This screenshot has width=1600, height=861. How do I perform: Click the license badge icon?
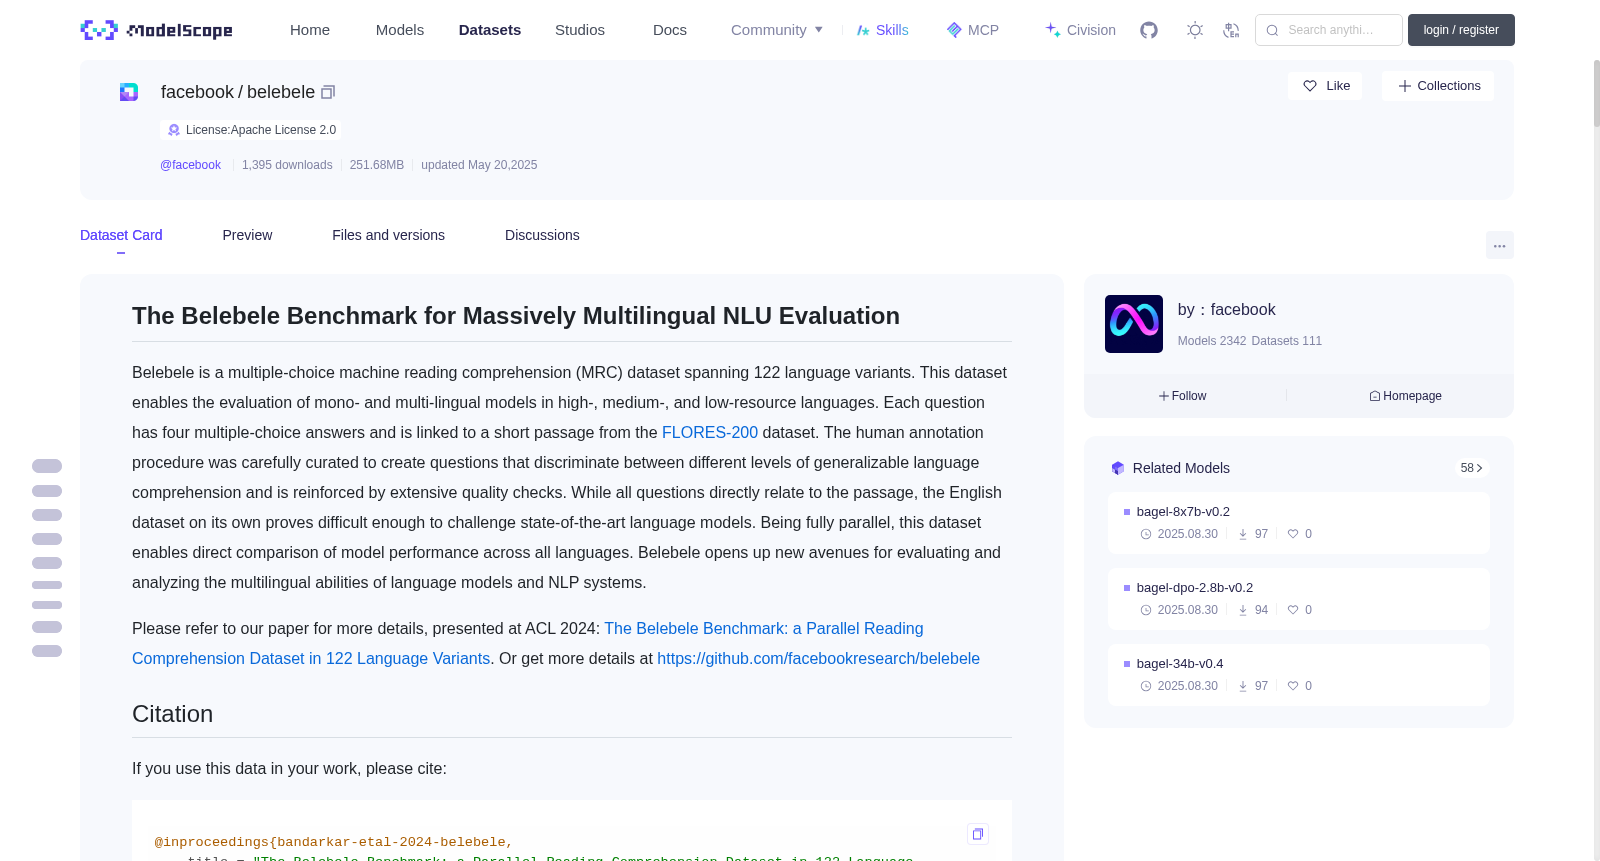pyautogui.click(x=174, y=130)
